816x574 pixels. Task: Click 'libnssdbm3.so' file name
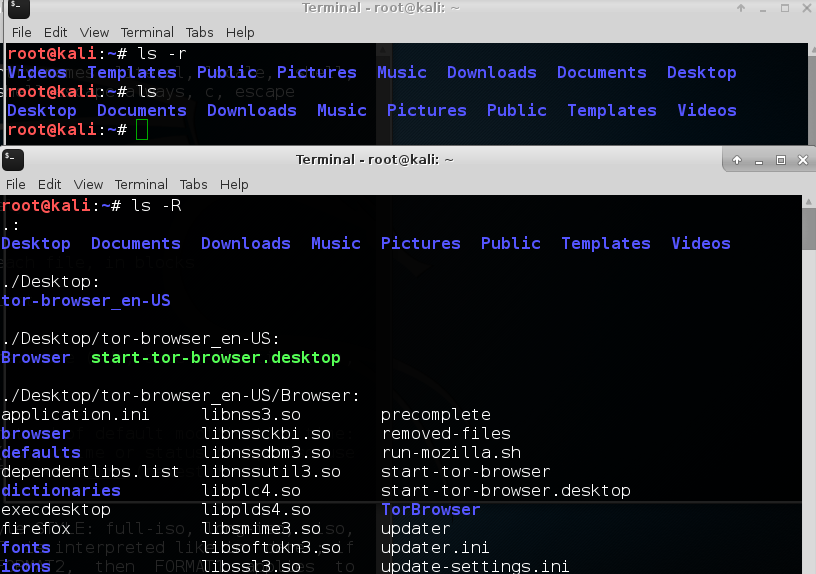266,452
